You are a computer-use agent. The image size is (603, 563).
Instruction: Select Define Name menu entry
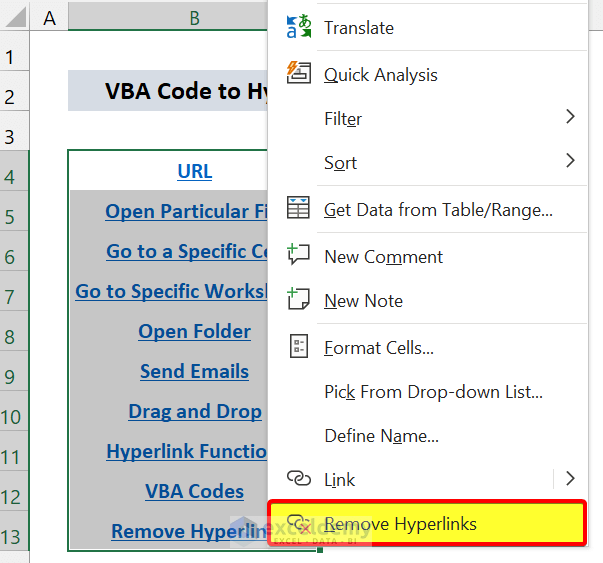tap(381, 436)
